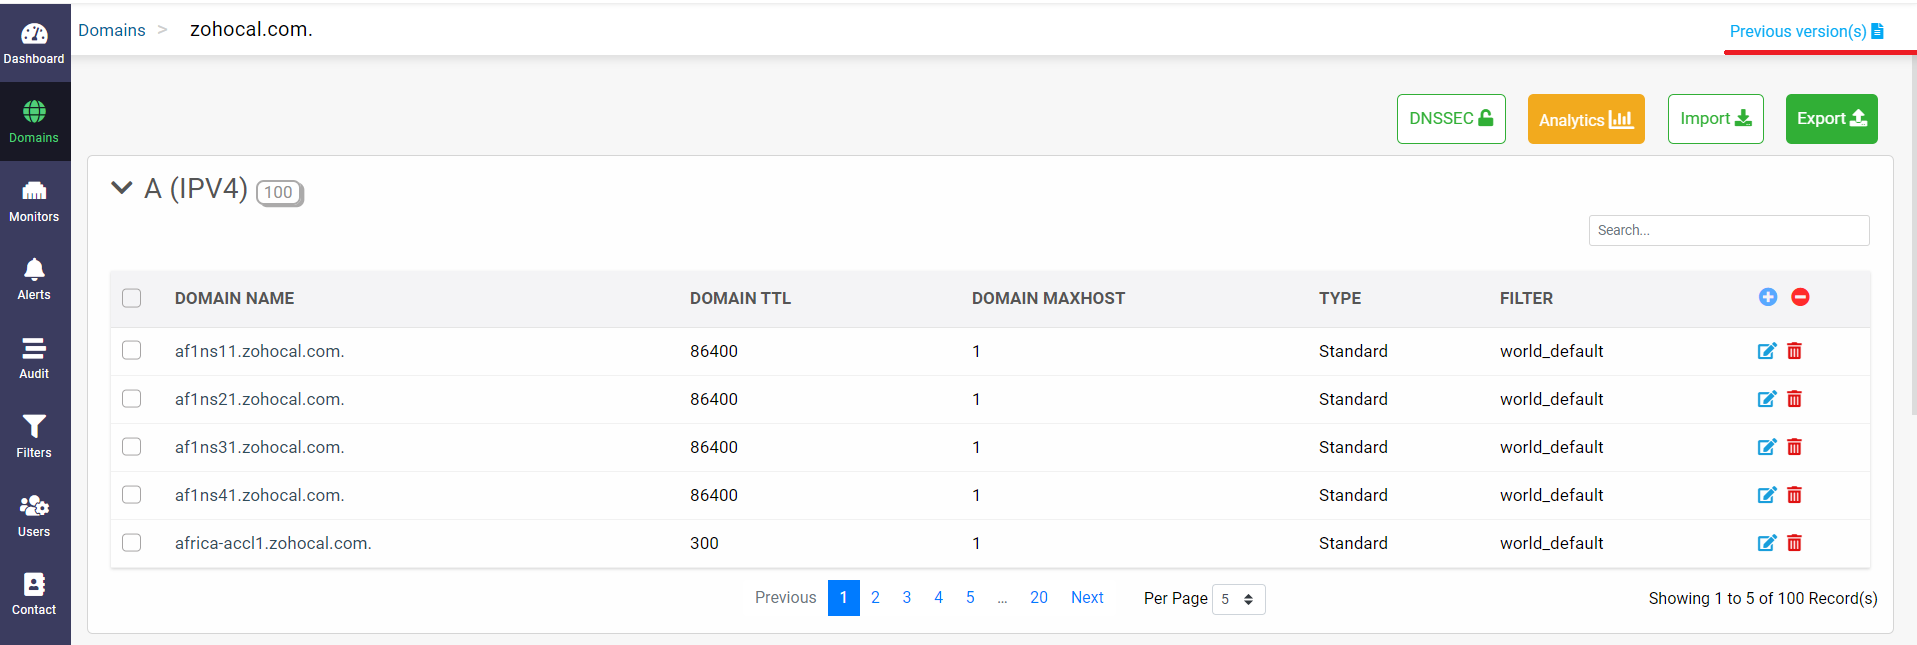Collapse the A (IPV4) section chevron
The width and height of the screenshot is (1917, 645).
[122, 188]
